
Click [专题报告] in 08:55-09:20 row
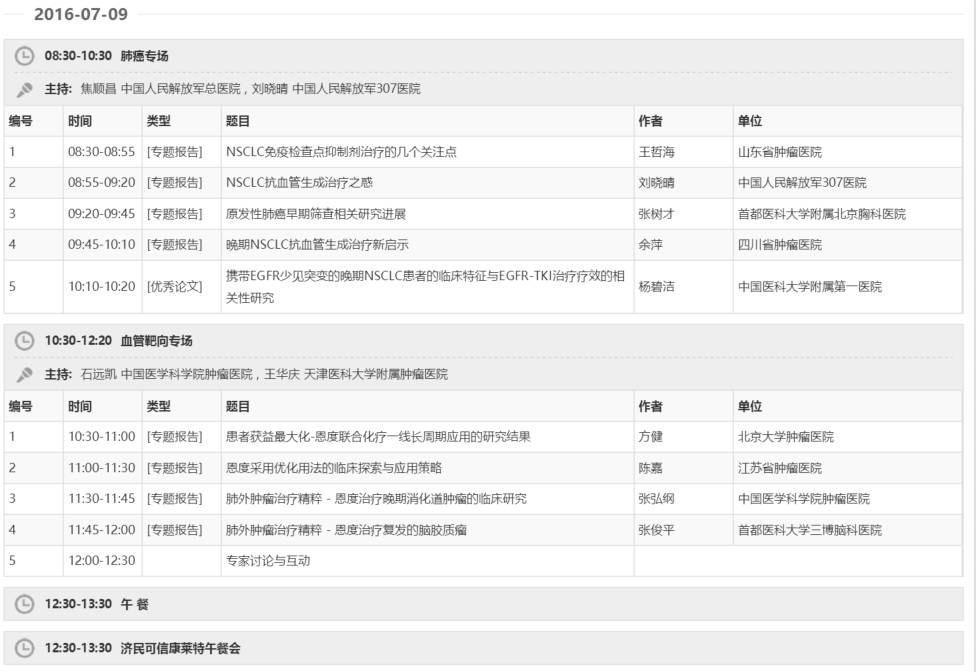(x=175, y=183)
